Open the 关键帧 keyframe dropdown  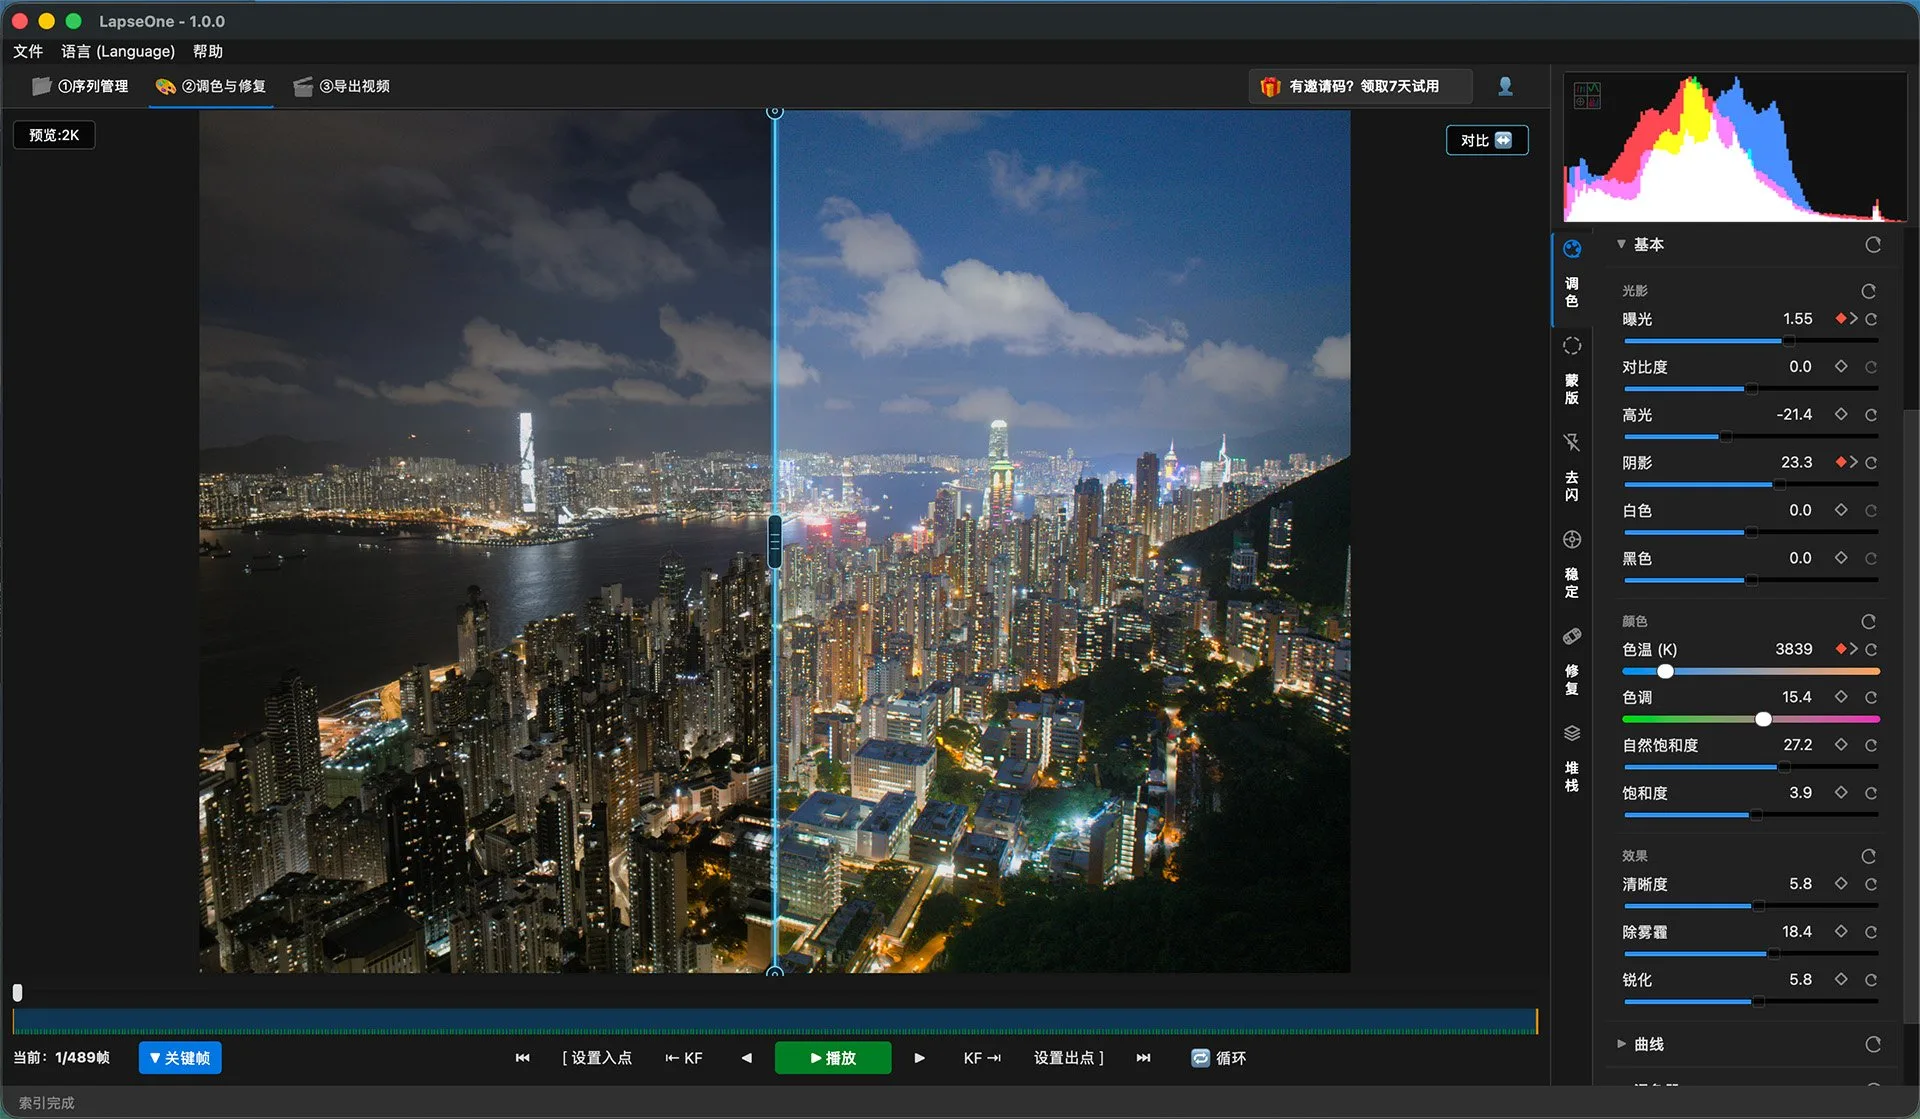(x=180, y=1058)
